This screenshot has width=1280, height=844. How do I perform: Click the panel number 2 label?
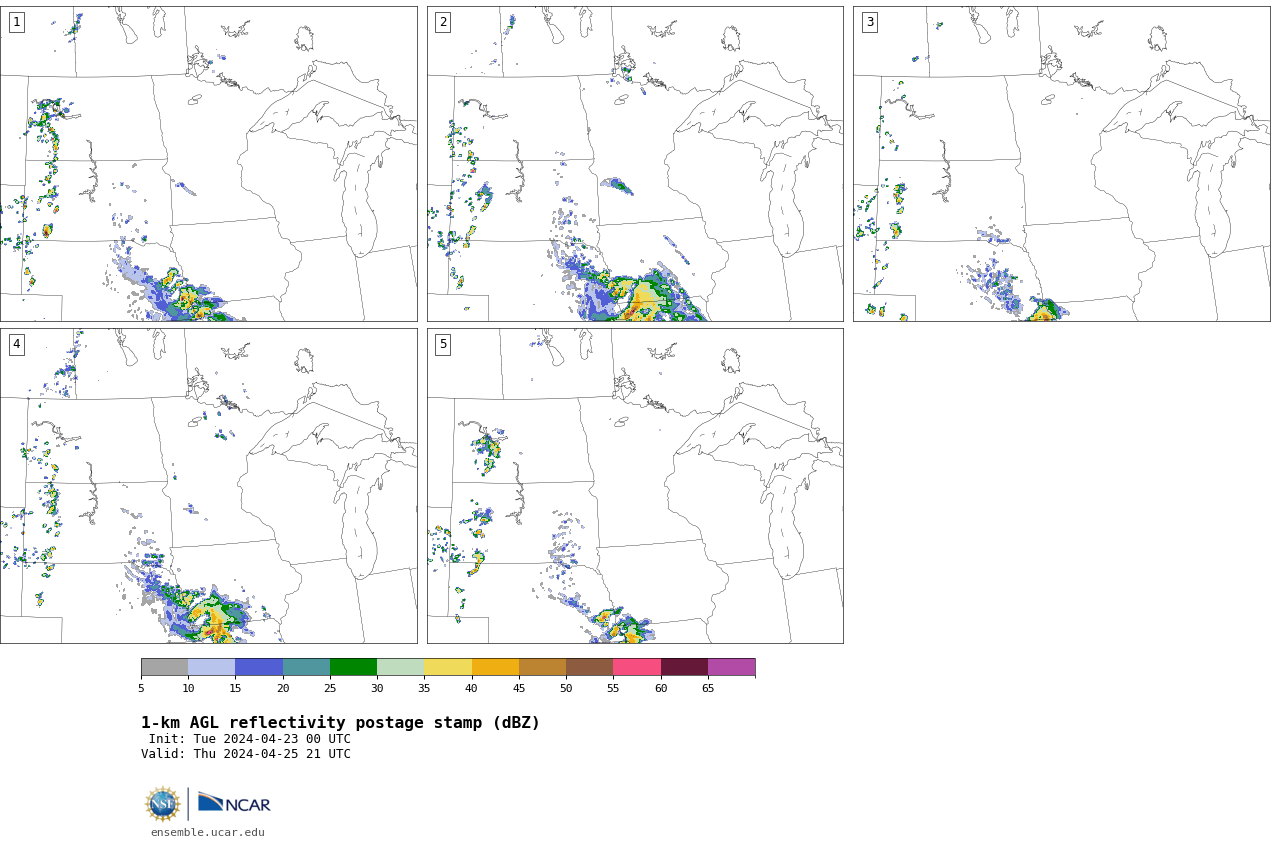pyautogui.click(x=443, y=22)
